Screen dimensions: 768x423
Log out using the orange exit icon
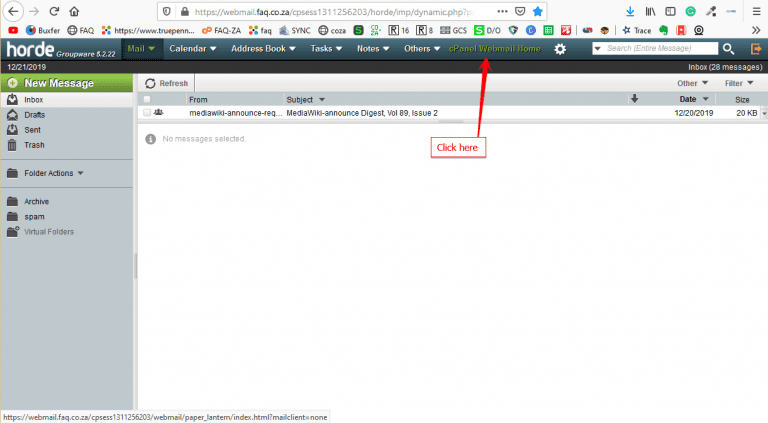(756, 48)
